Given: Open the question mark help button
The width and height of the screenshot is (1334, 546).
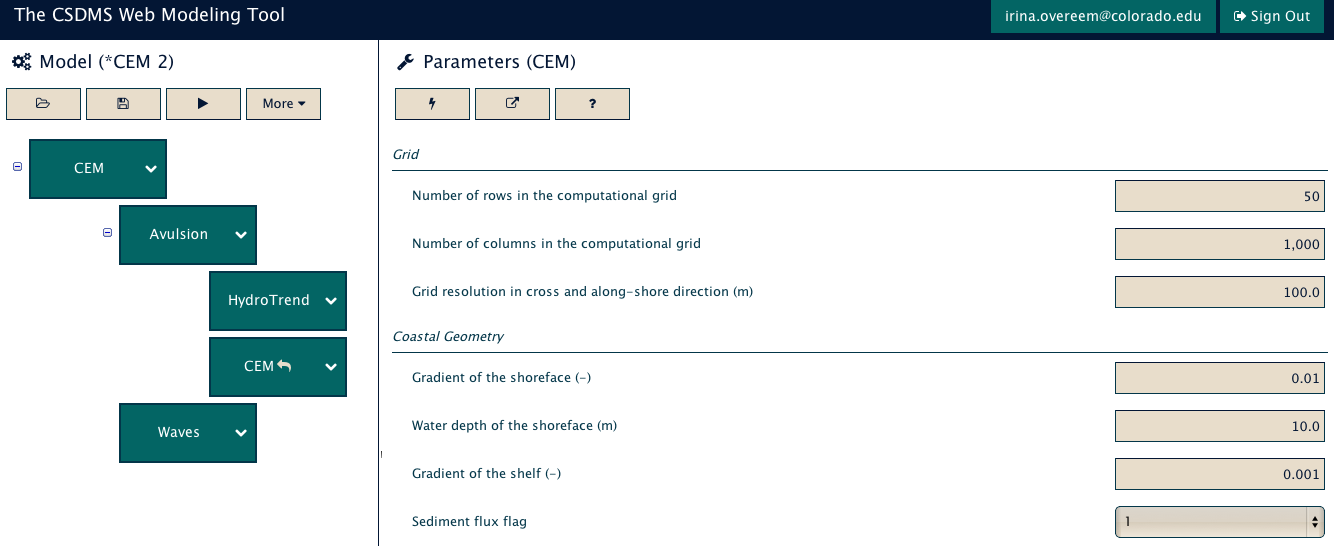Looking at the screenshot, I should pyautogui.click(x=592, y=104).
